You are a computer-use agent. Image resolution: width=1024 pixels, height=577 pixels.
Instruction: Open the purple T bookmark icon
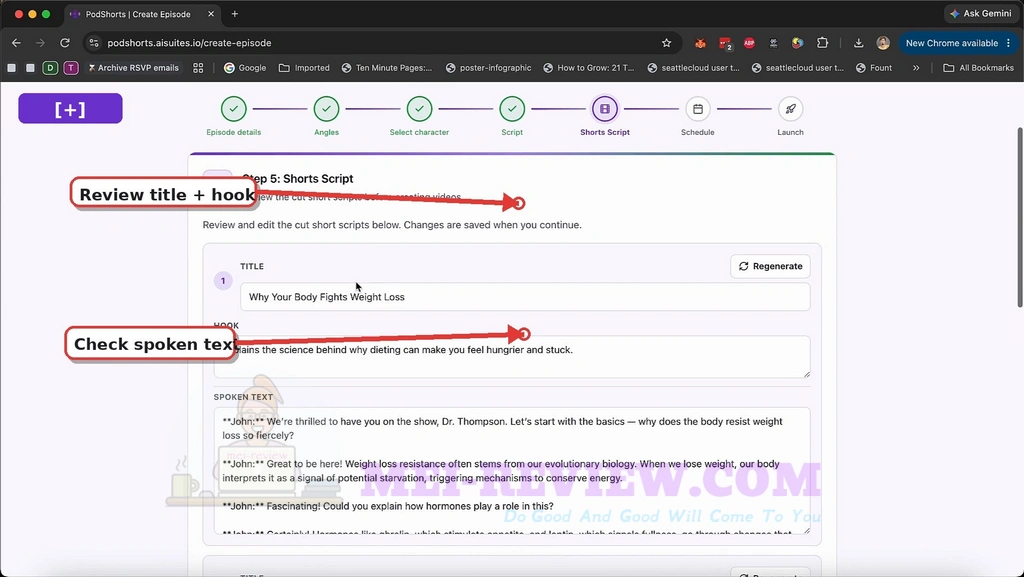(71, 68)
